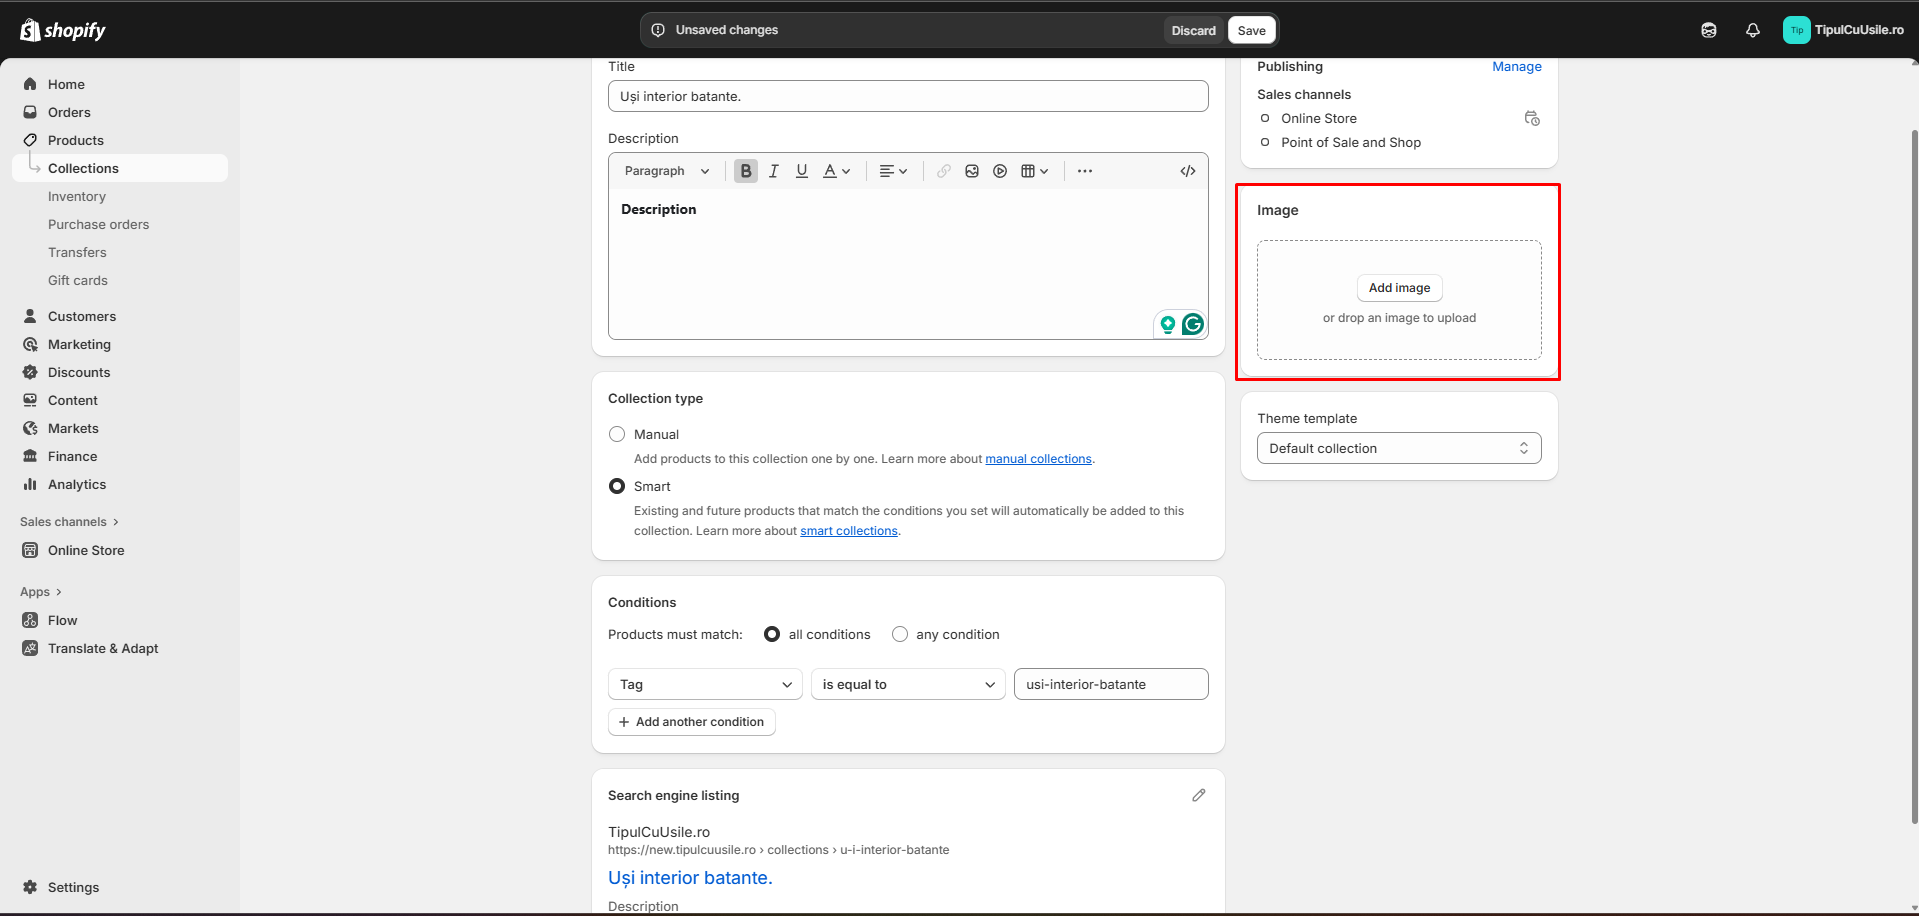Viewport: 1919px width, 916px height.
Task: Open Online Store publish schedule icon
Action: coord(1531,118)
